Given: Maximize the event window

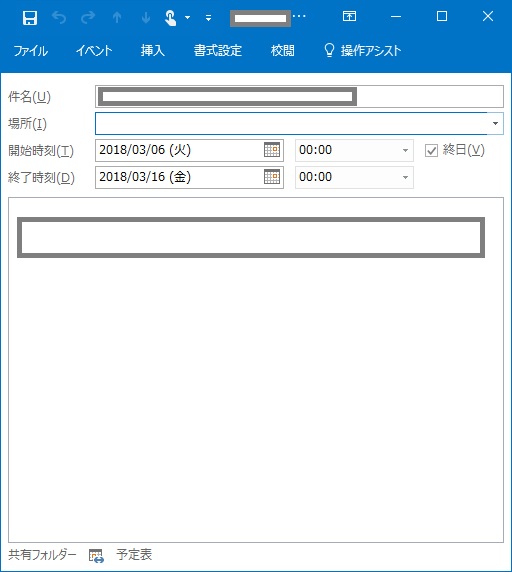Looking at the screenshot, I should point(442,16).
